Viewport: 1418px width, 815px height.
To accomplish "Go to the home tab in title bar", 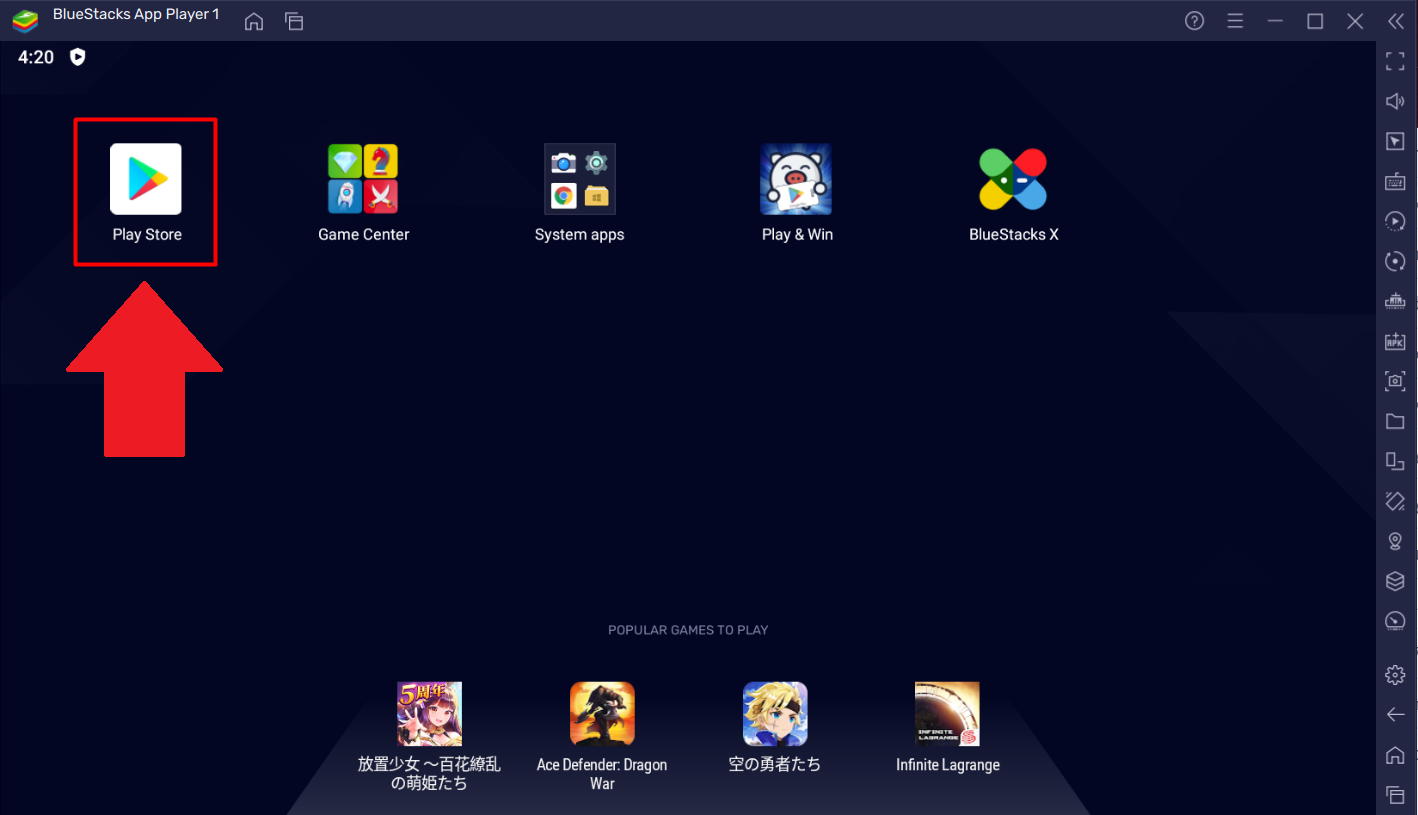I will [254, 21].
